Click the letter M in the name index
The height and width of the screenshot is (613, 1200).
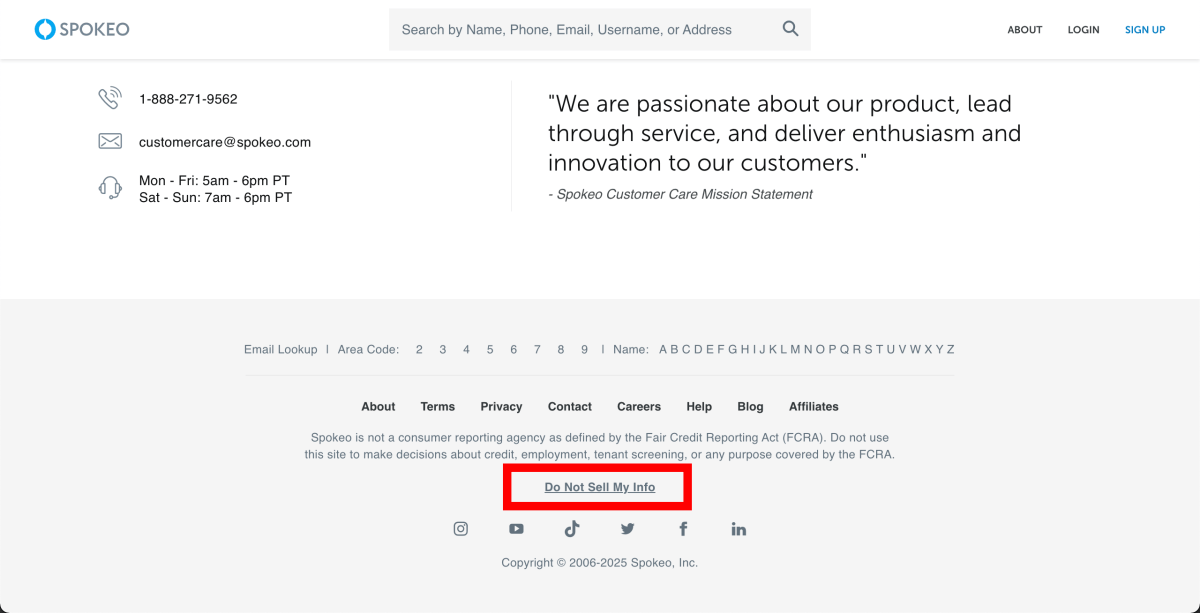(796, 349)
